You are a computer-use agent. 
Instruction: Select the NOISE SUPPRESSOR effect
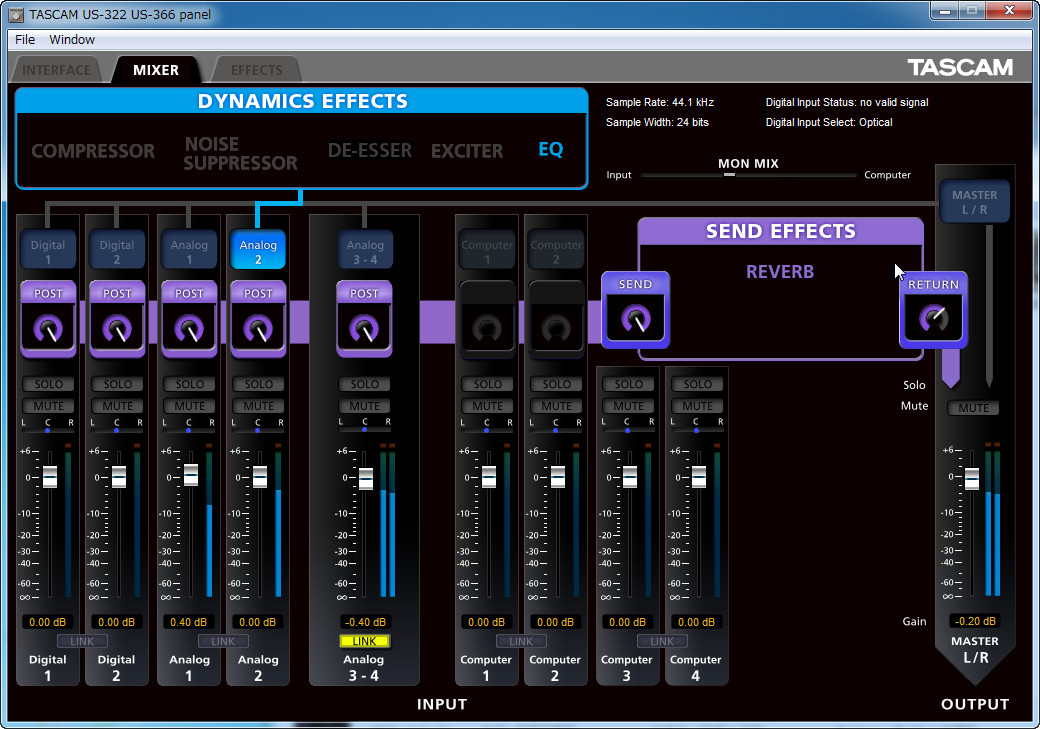coord(240,153)
